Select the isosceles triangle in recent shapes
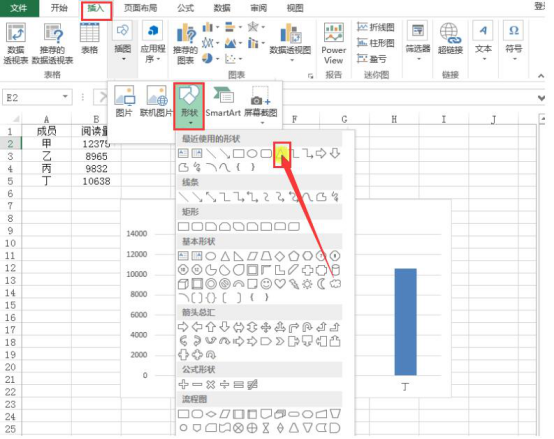 (281, 153)
